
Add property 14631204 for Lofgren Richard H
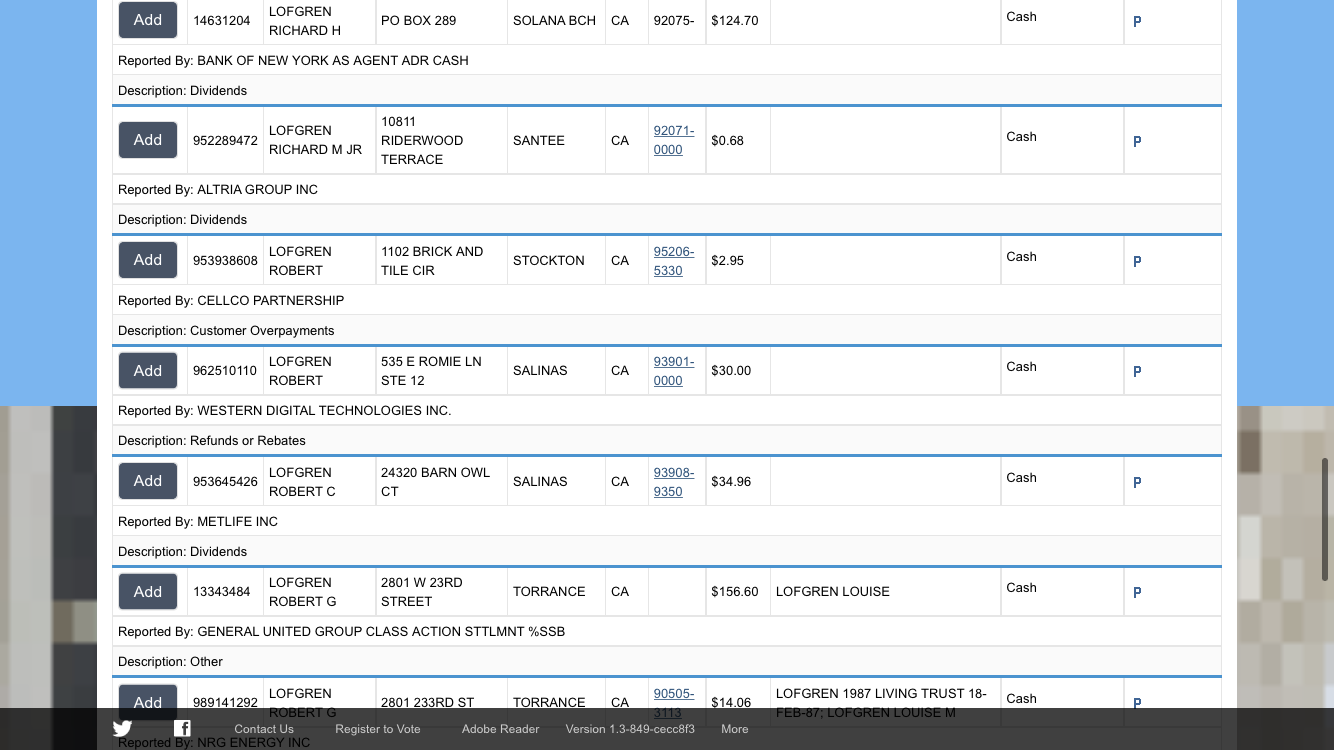148,20
